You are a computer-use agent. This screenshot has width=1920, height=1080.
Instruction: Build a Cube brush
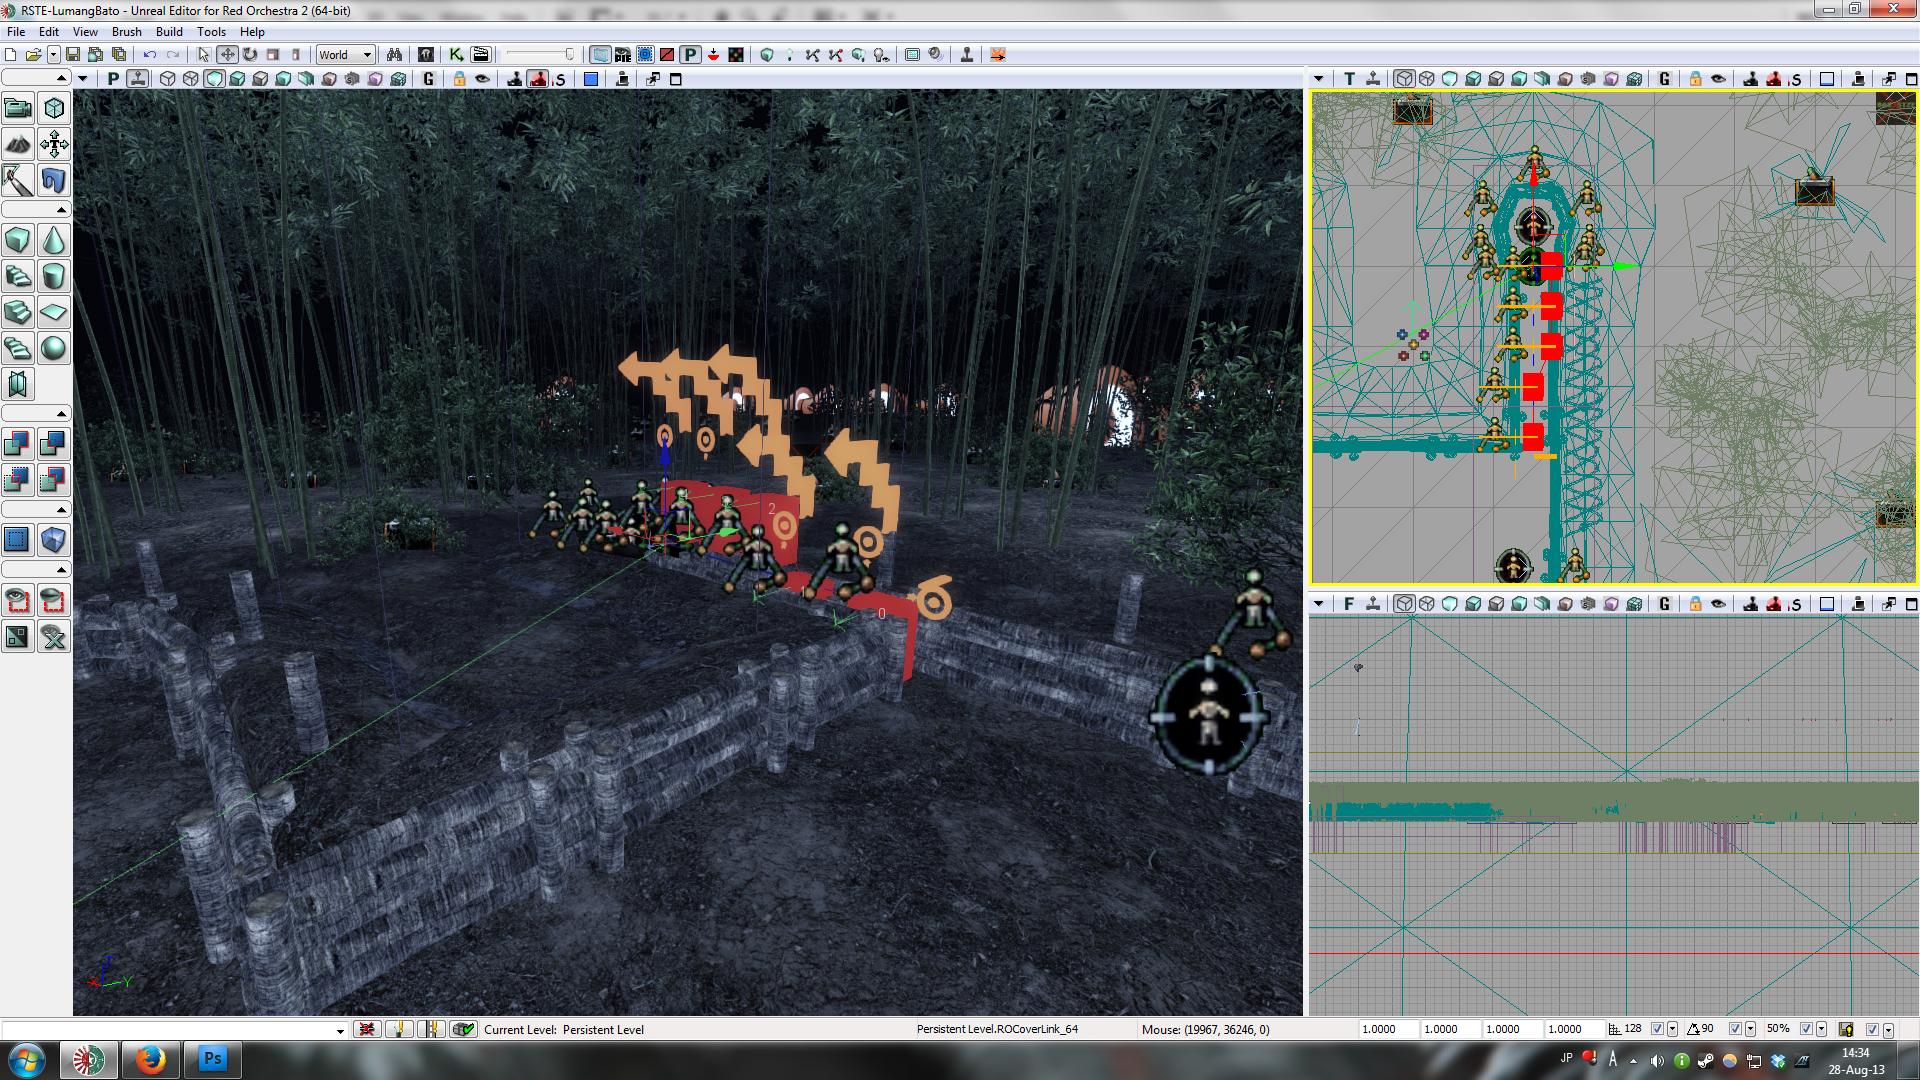point(18,240)
